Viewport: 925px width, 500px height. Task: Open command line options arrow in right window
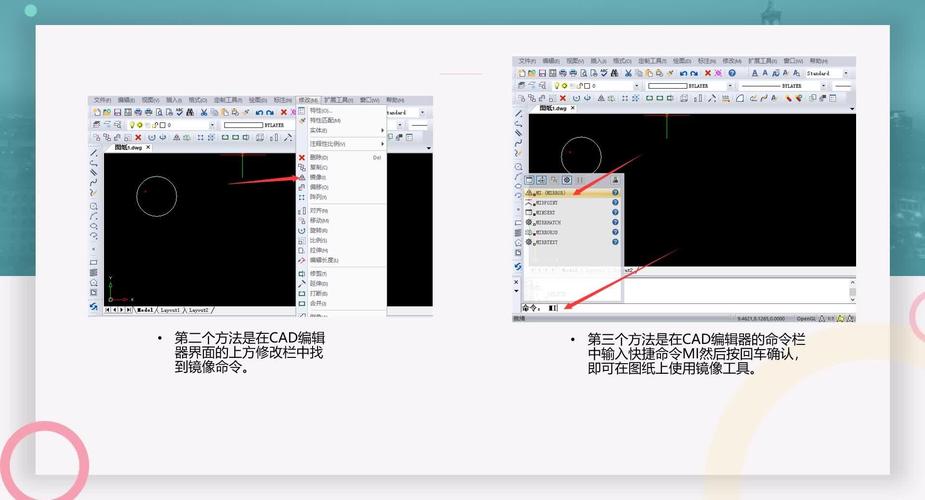[516, 291]
